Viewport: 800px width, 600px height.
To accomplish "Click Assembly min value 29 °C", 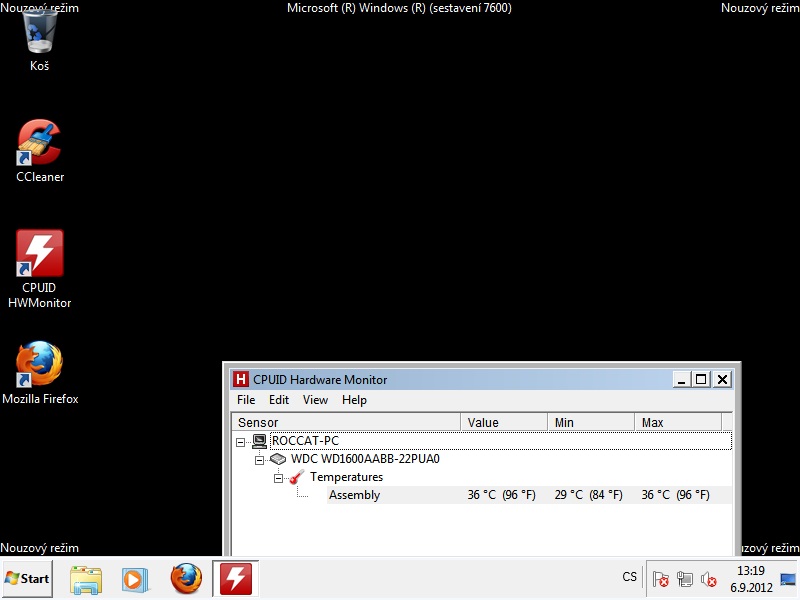I will (x=588, y=495).
